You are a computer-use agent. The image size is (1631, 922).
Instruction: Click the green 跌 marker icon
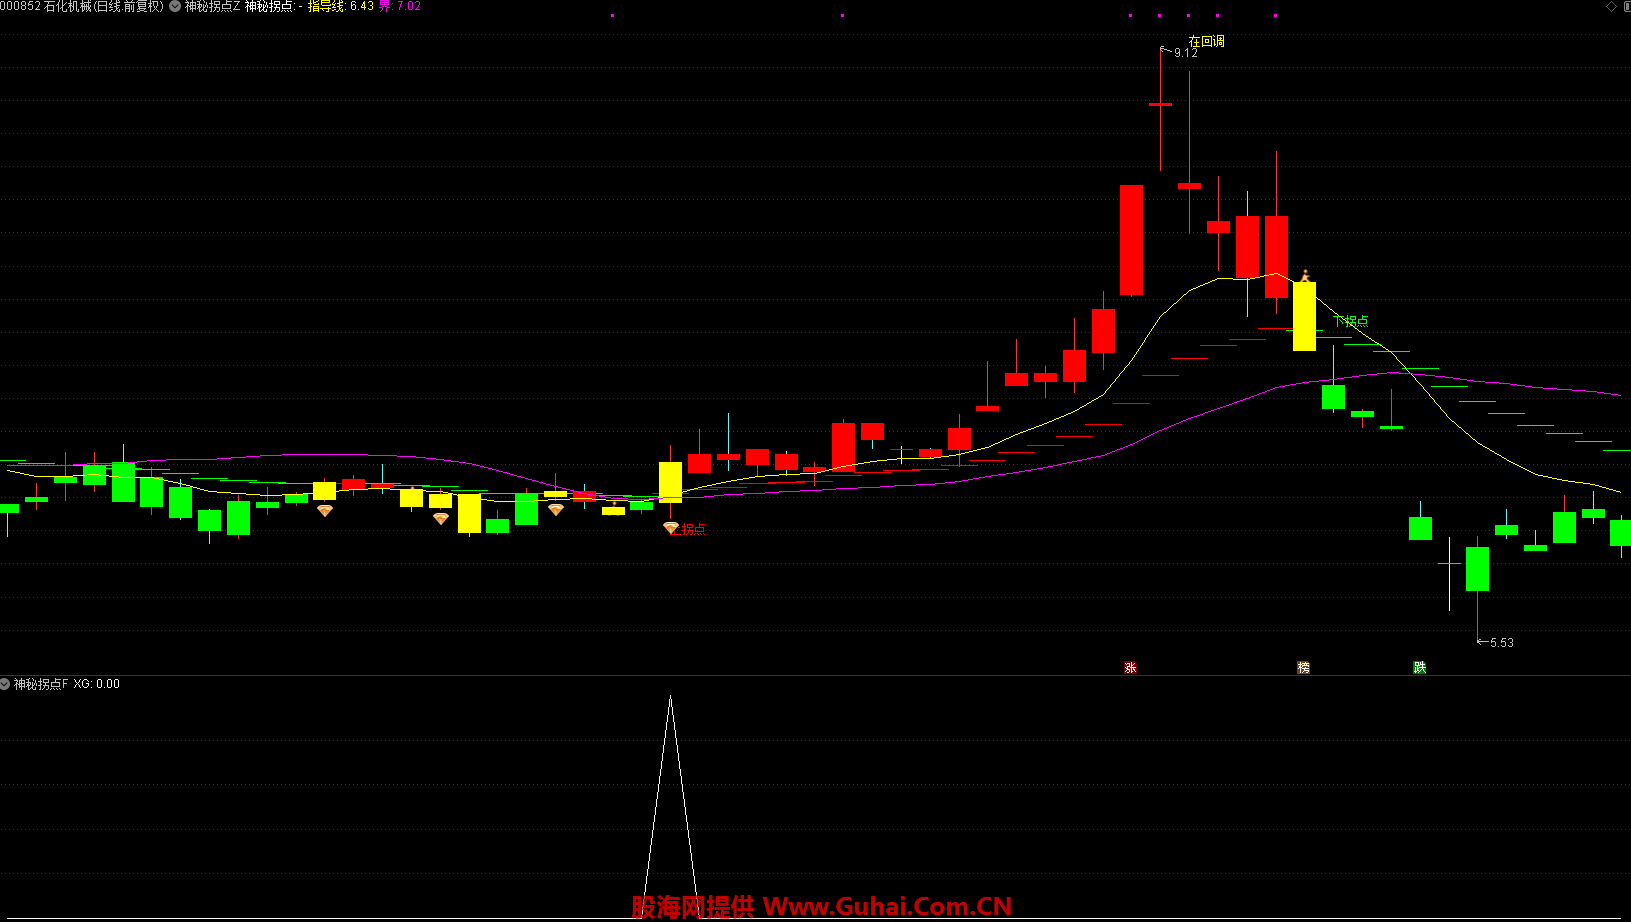[1419, 667]
